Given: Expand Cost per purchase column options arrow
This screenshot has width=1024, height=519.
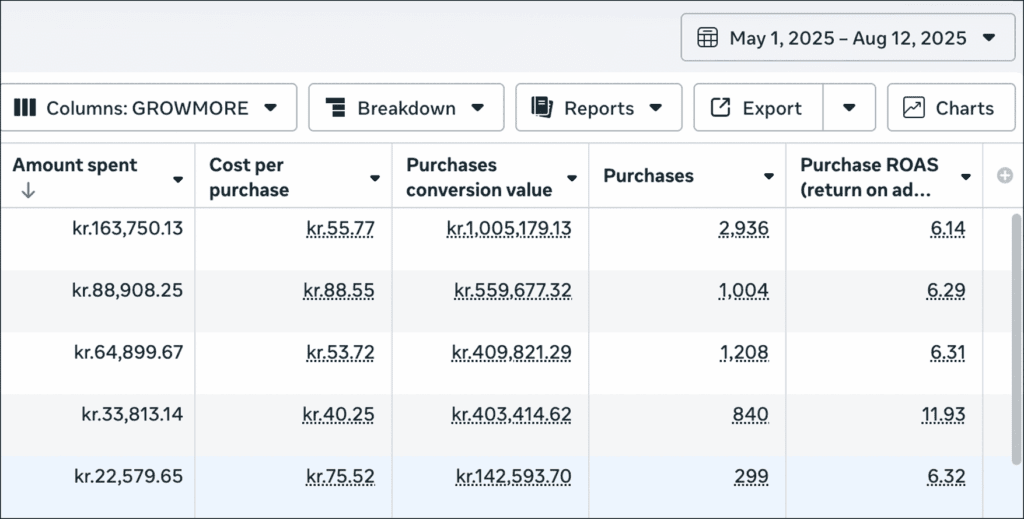Looking at the screenshot, I should tap(375, 178).
